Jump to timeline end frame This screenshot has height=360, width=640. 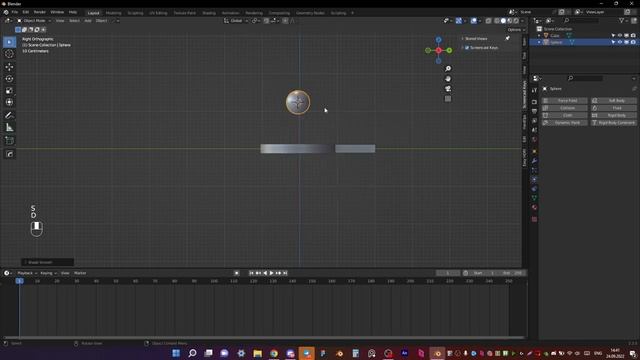tap(285, 273)
